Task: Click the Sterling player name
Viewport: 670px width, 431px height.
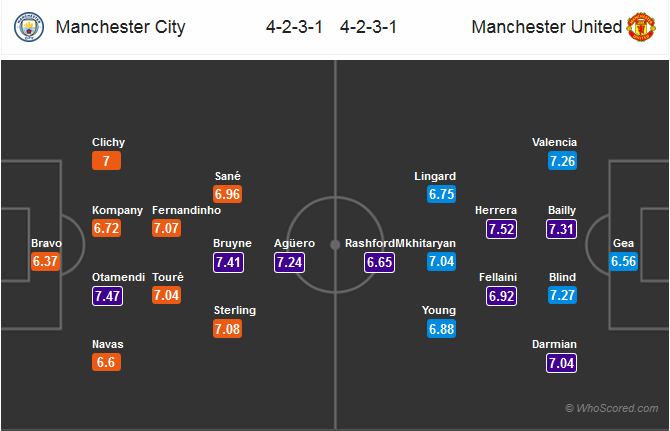Action: (235, 310)
